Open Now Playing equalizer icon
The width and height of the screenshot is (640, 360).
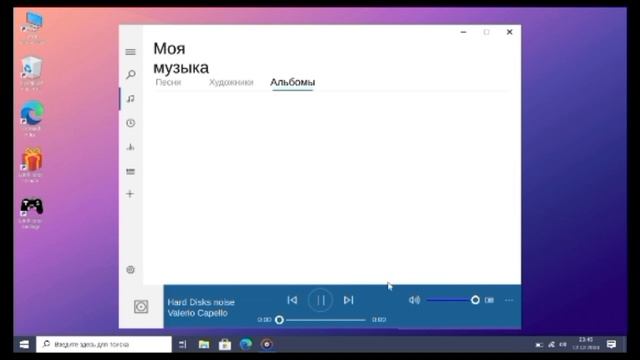coord(131,147)
